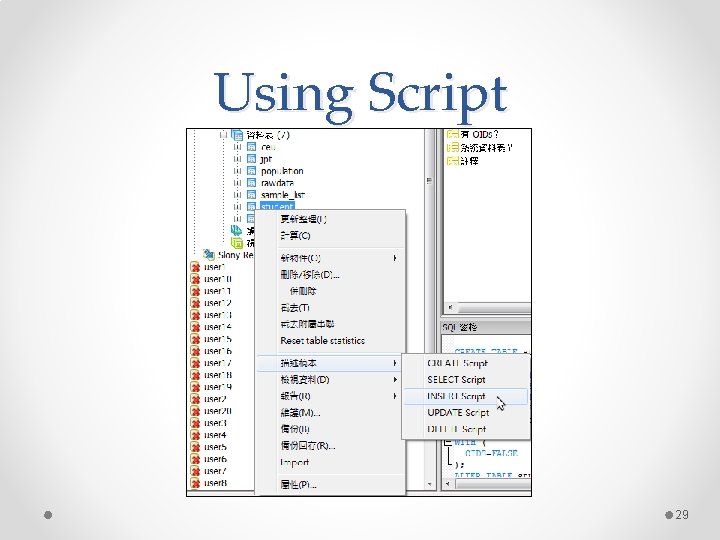Expand the rawdata table node

coord(237,183)
